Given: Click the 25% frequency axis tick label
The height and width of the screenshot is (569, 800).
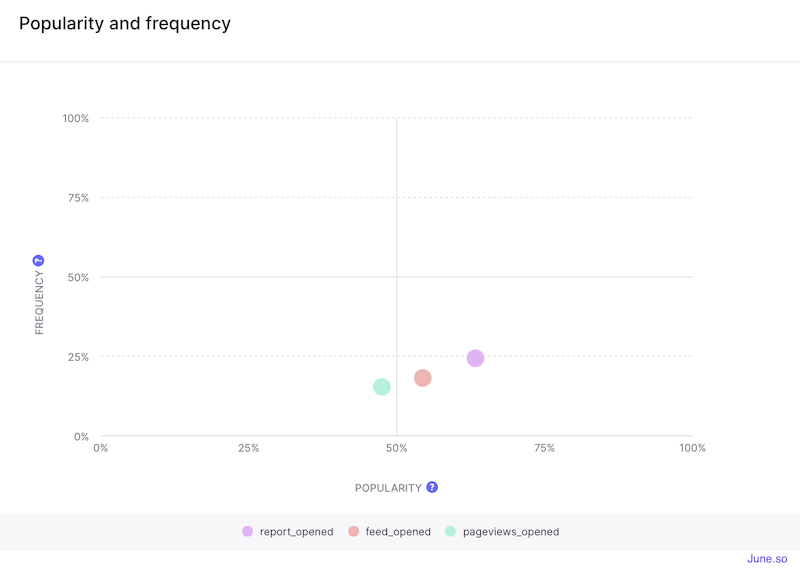Looking at the screenshot, I should [x=78, y=357].
